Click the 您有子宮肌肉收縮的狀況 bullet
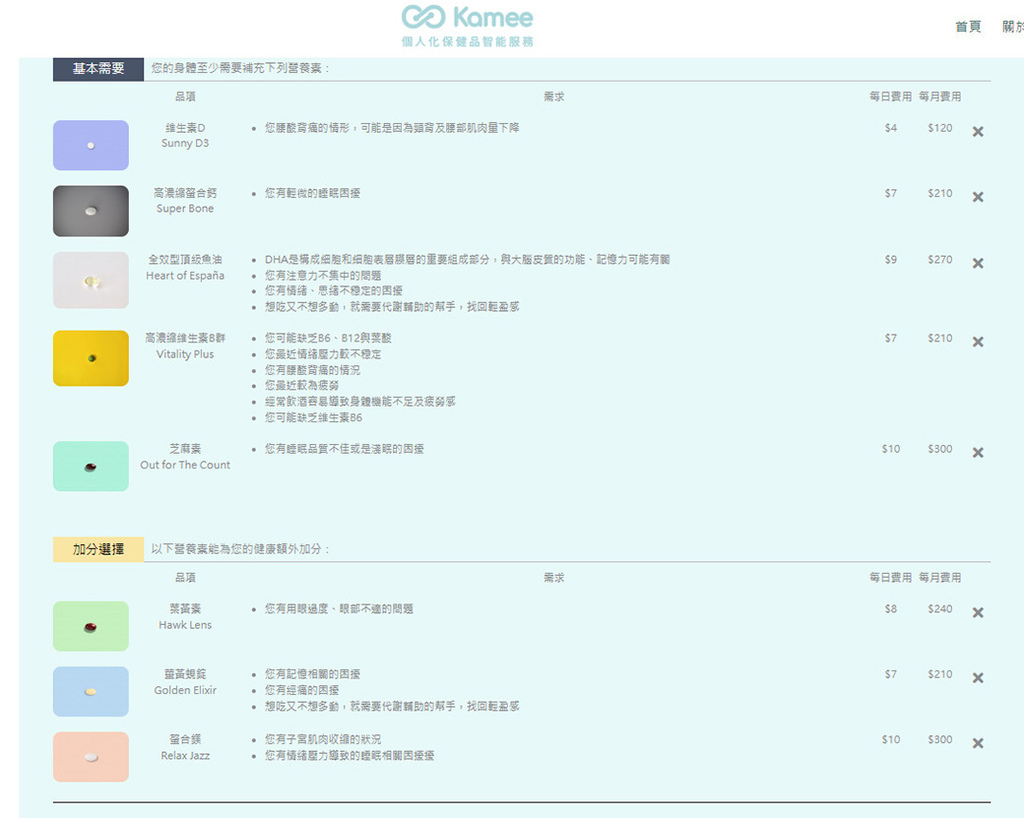The width and height of the screenshot is (1024, 818). point(323,739)
